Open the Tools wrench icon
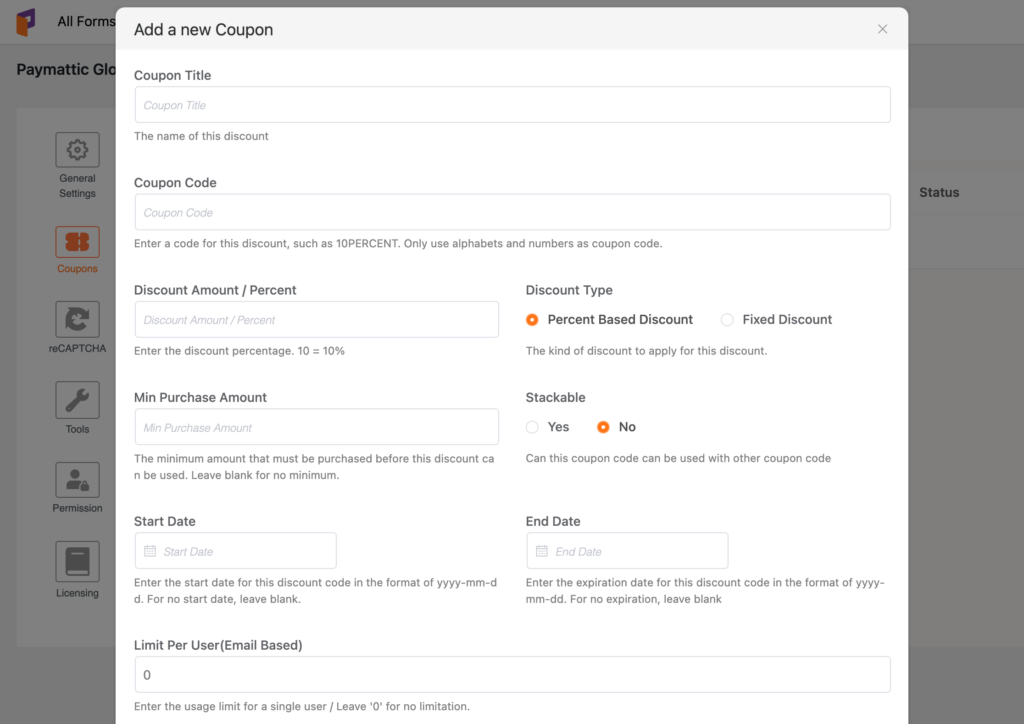Image resolution: width=1024 pixels, height=724 pixels. 77,400
